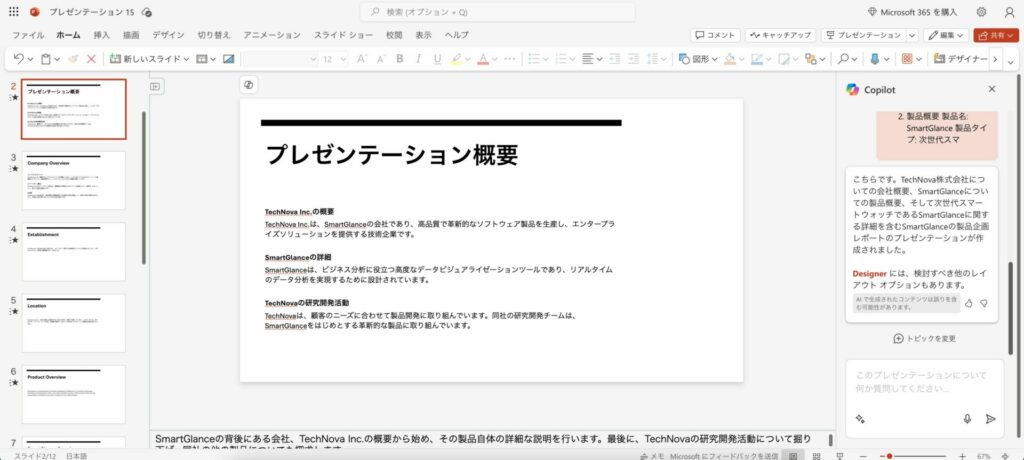Open the Editing (編集) mode dropdown
Screen dimensions: 1024x460
[946, 35]
